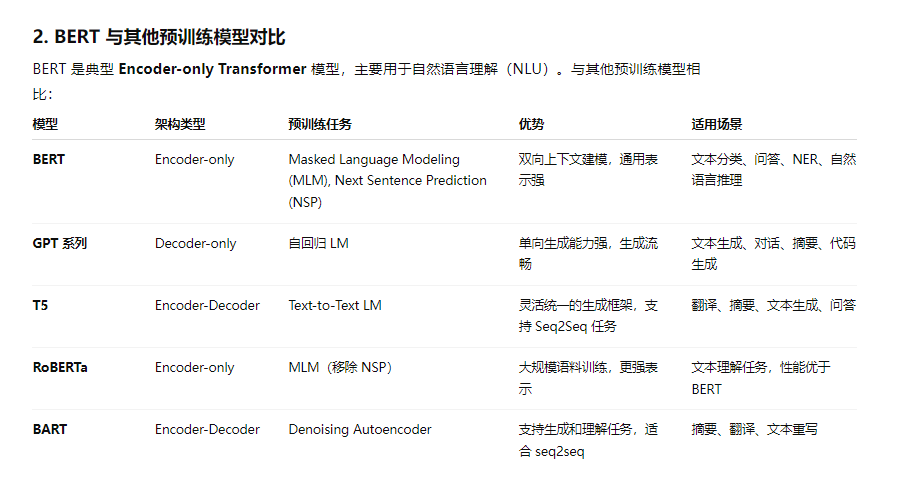Click the "自回归 LM" cell

point(319,243)
